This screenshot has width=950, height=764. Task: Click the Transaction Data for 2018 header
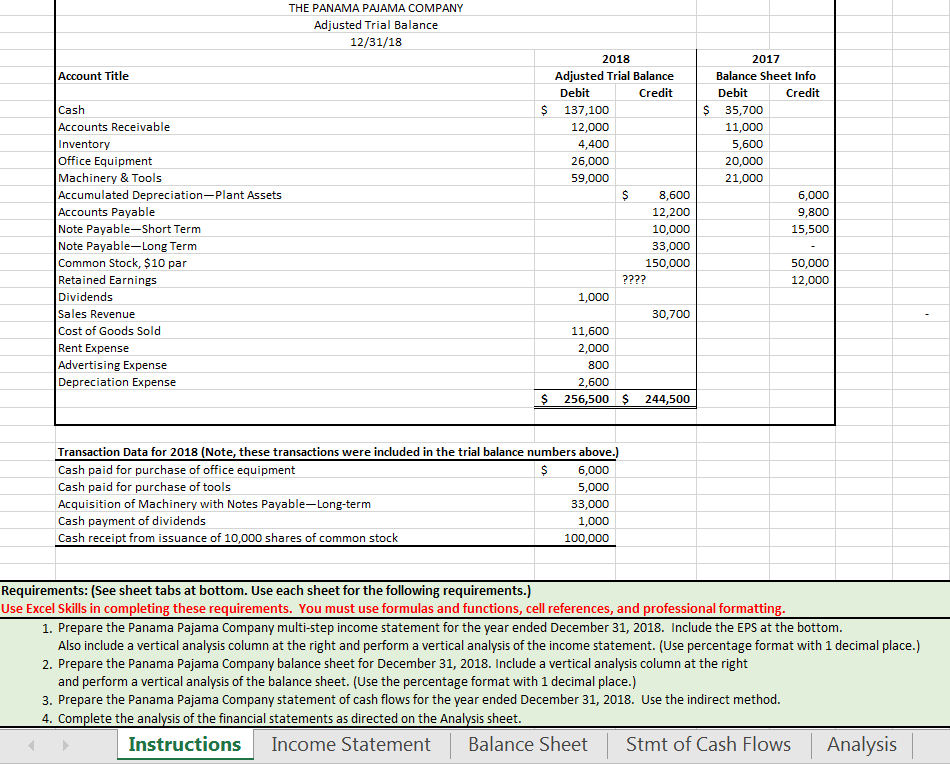(200, 452)
